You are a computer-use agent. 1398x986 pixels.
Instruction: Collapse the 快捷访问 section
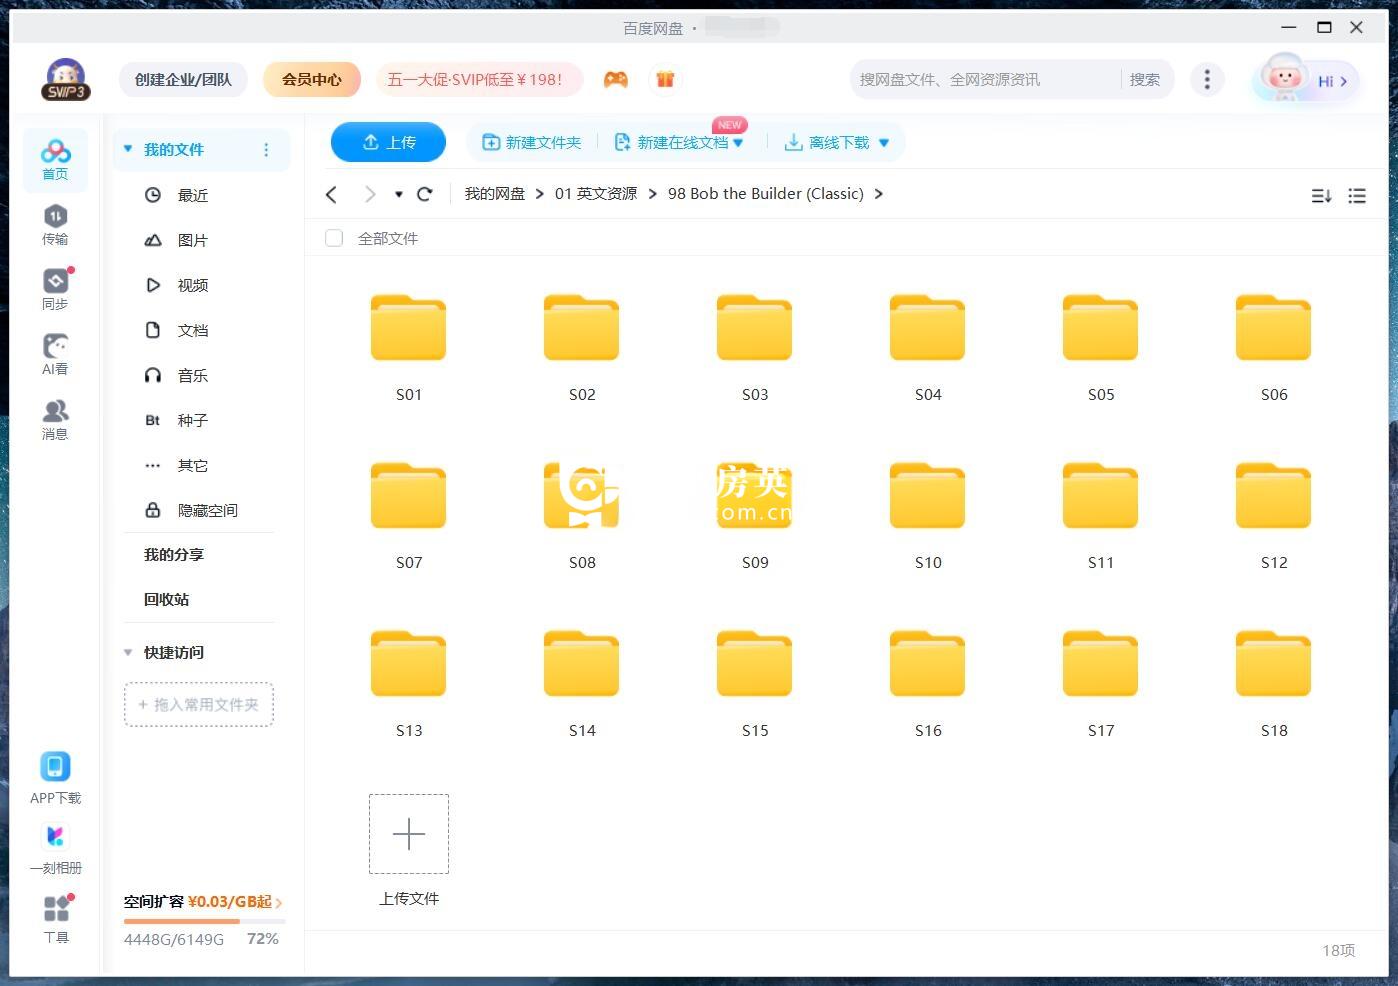127,652
